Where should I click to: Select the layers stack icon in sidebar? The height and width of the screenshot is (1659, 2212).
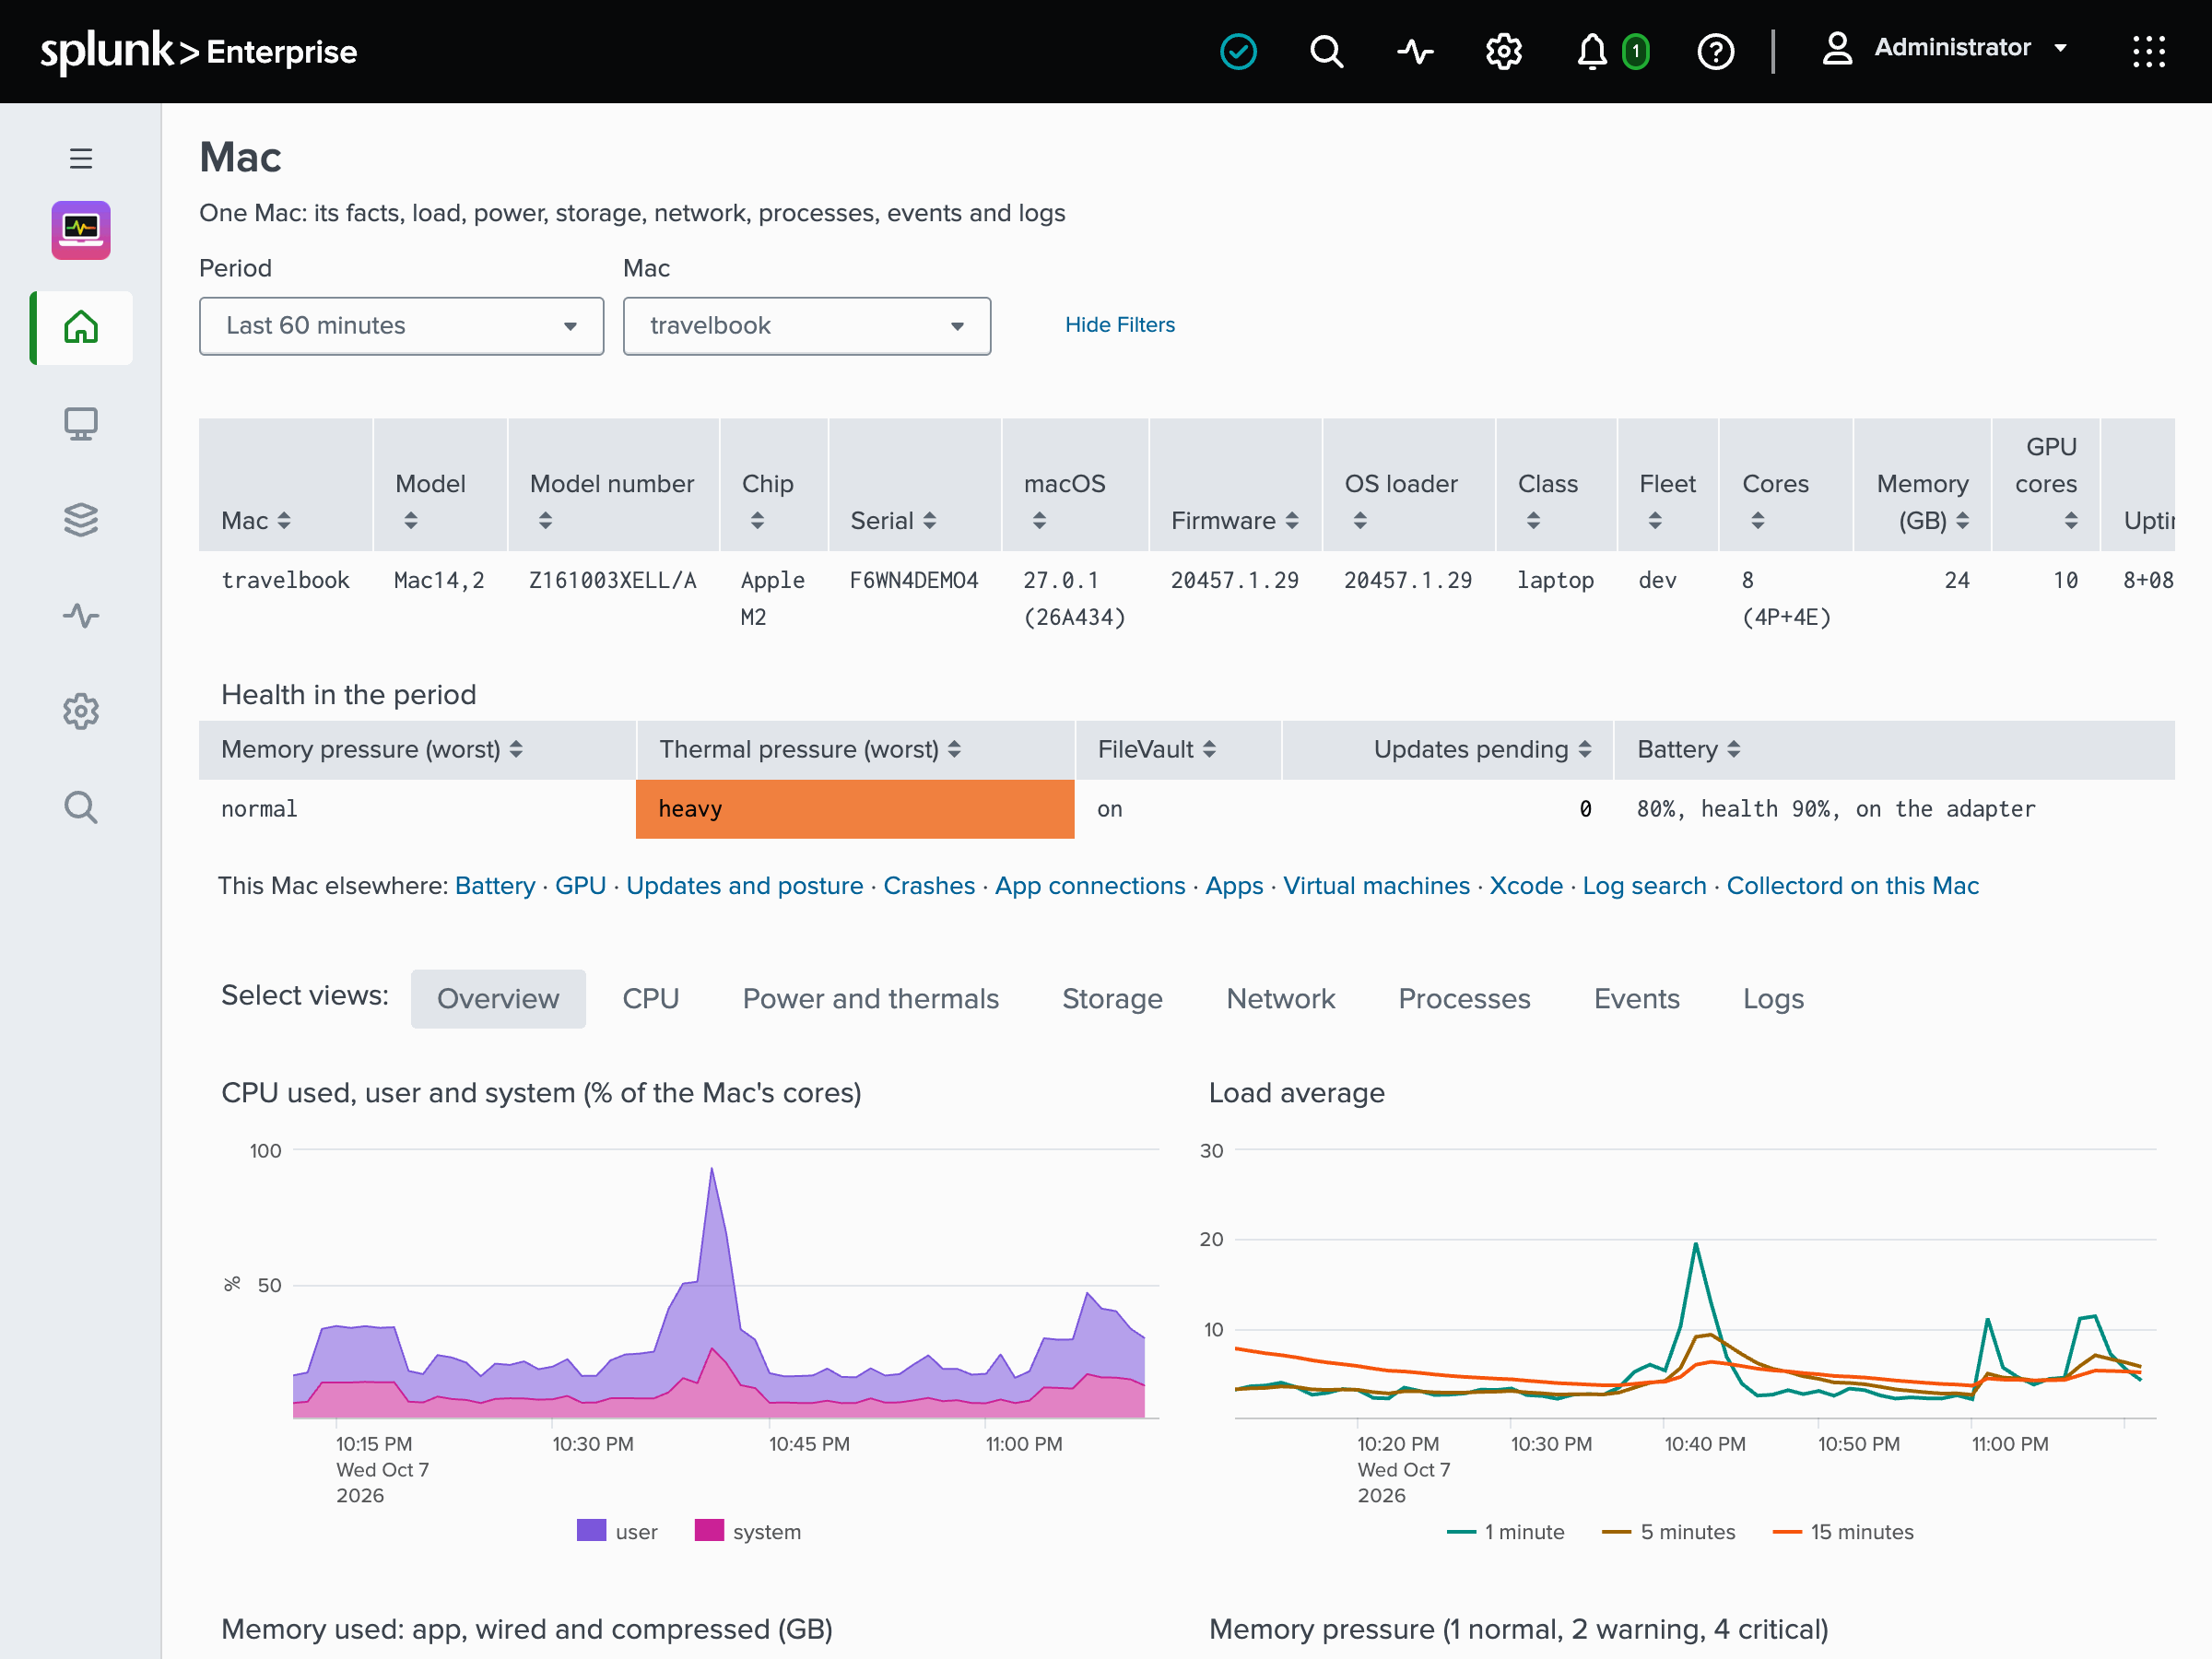(81, 520)
